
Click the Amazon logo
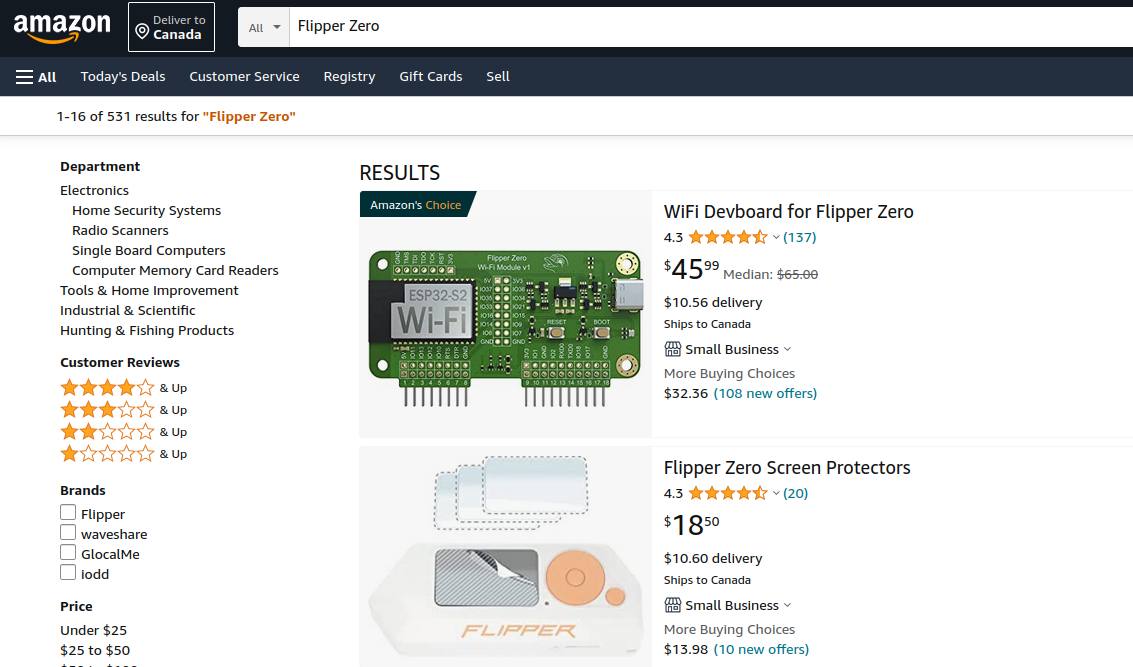[62, 27]
